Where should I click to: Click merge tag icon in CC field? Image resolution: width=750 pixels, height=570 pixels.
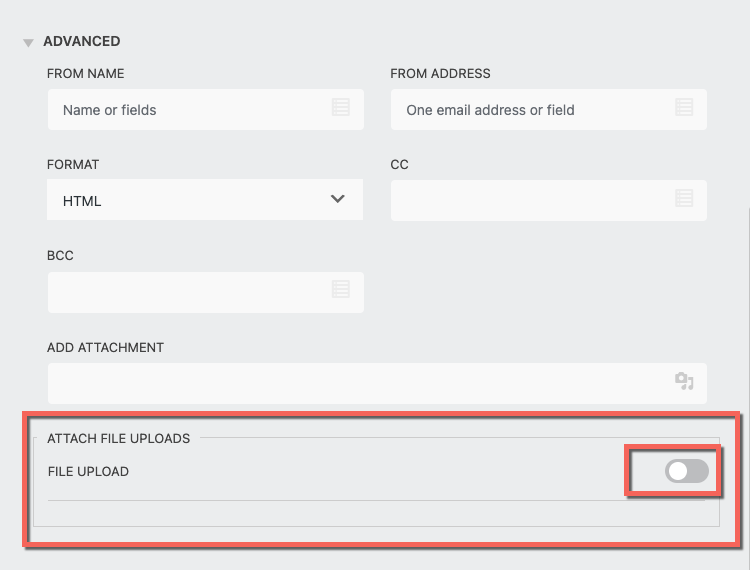[x=684, y=199]
